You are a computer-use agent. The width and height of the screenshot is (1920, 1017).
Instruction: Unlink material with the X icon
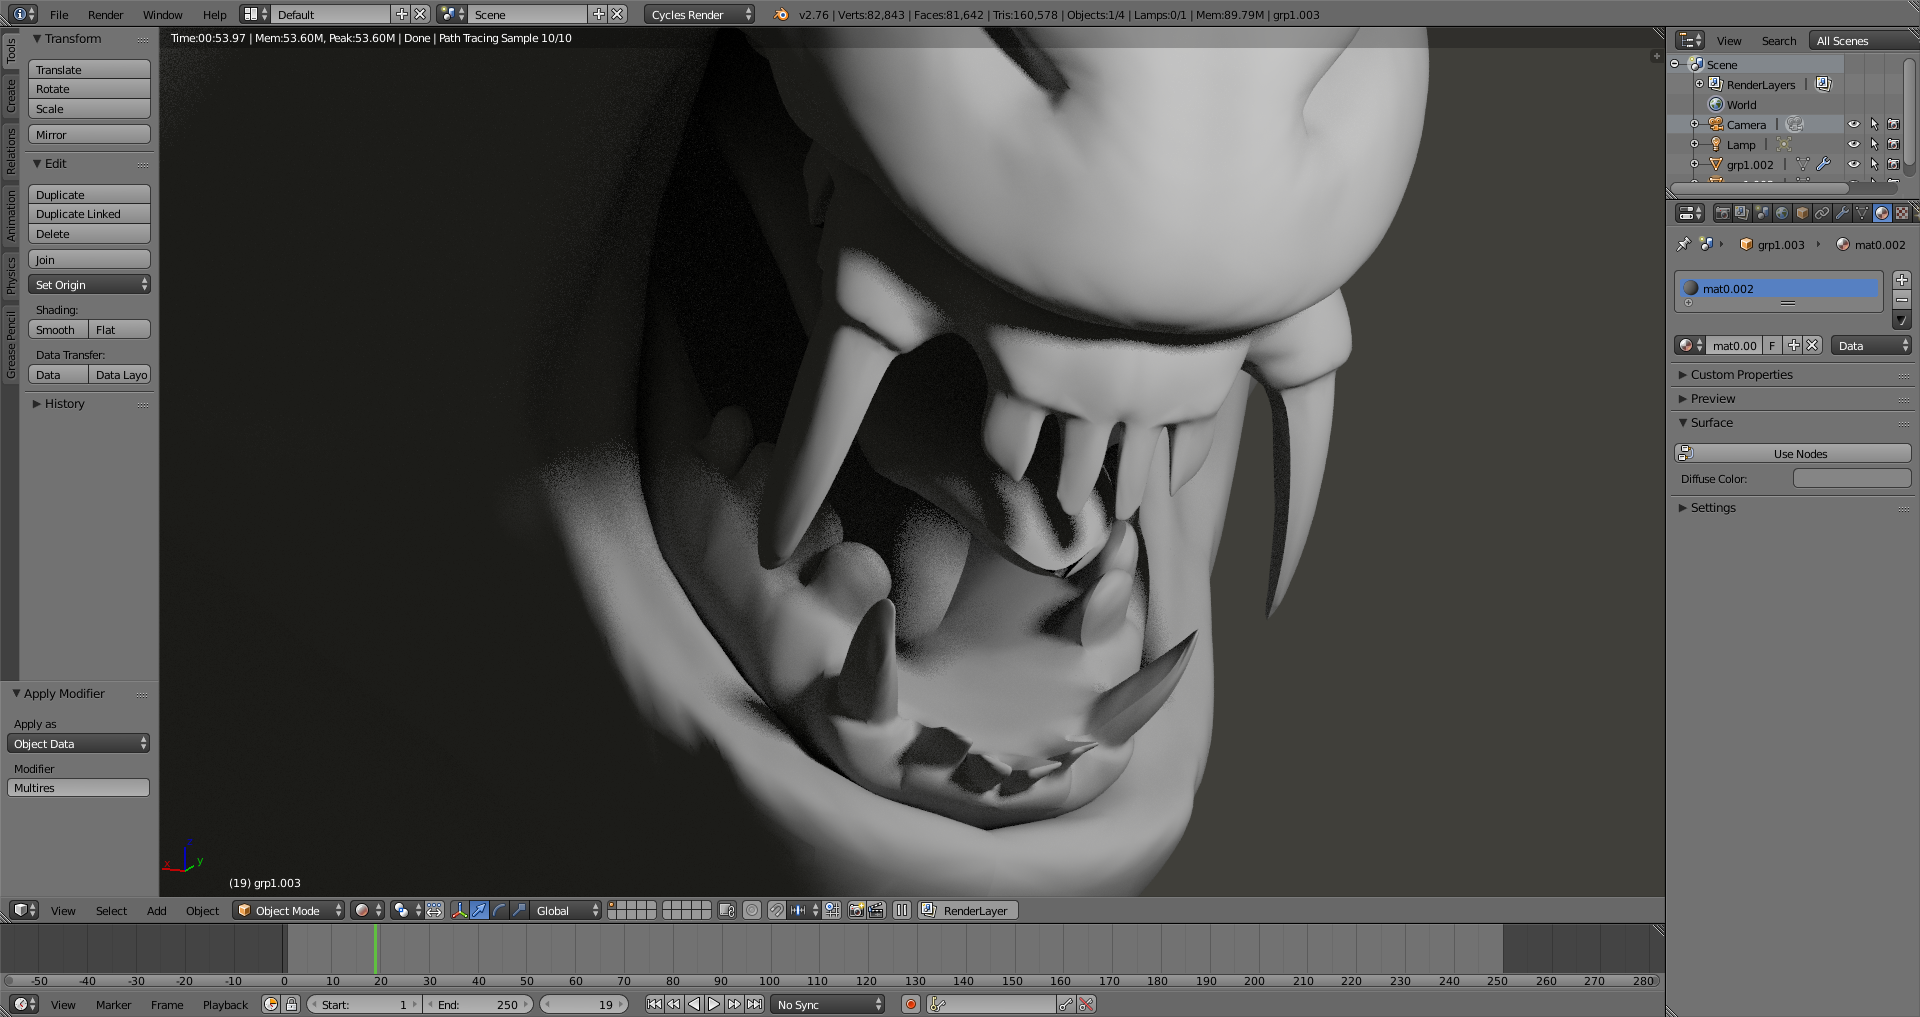pos(1812,345)
